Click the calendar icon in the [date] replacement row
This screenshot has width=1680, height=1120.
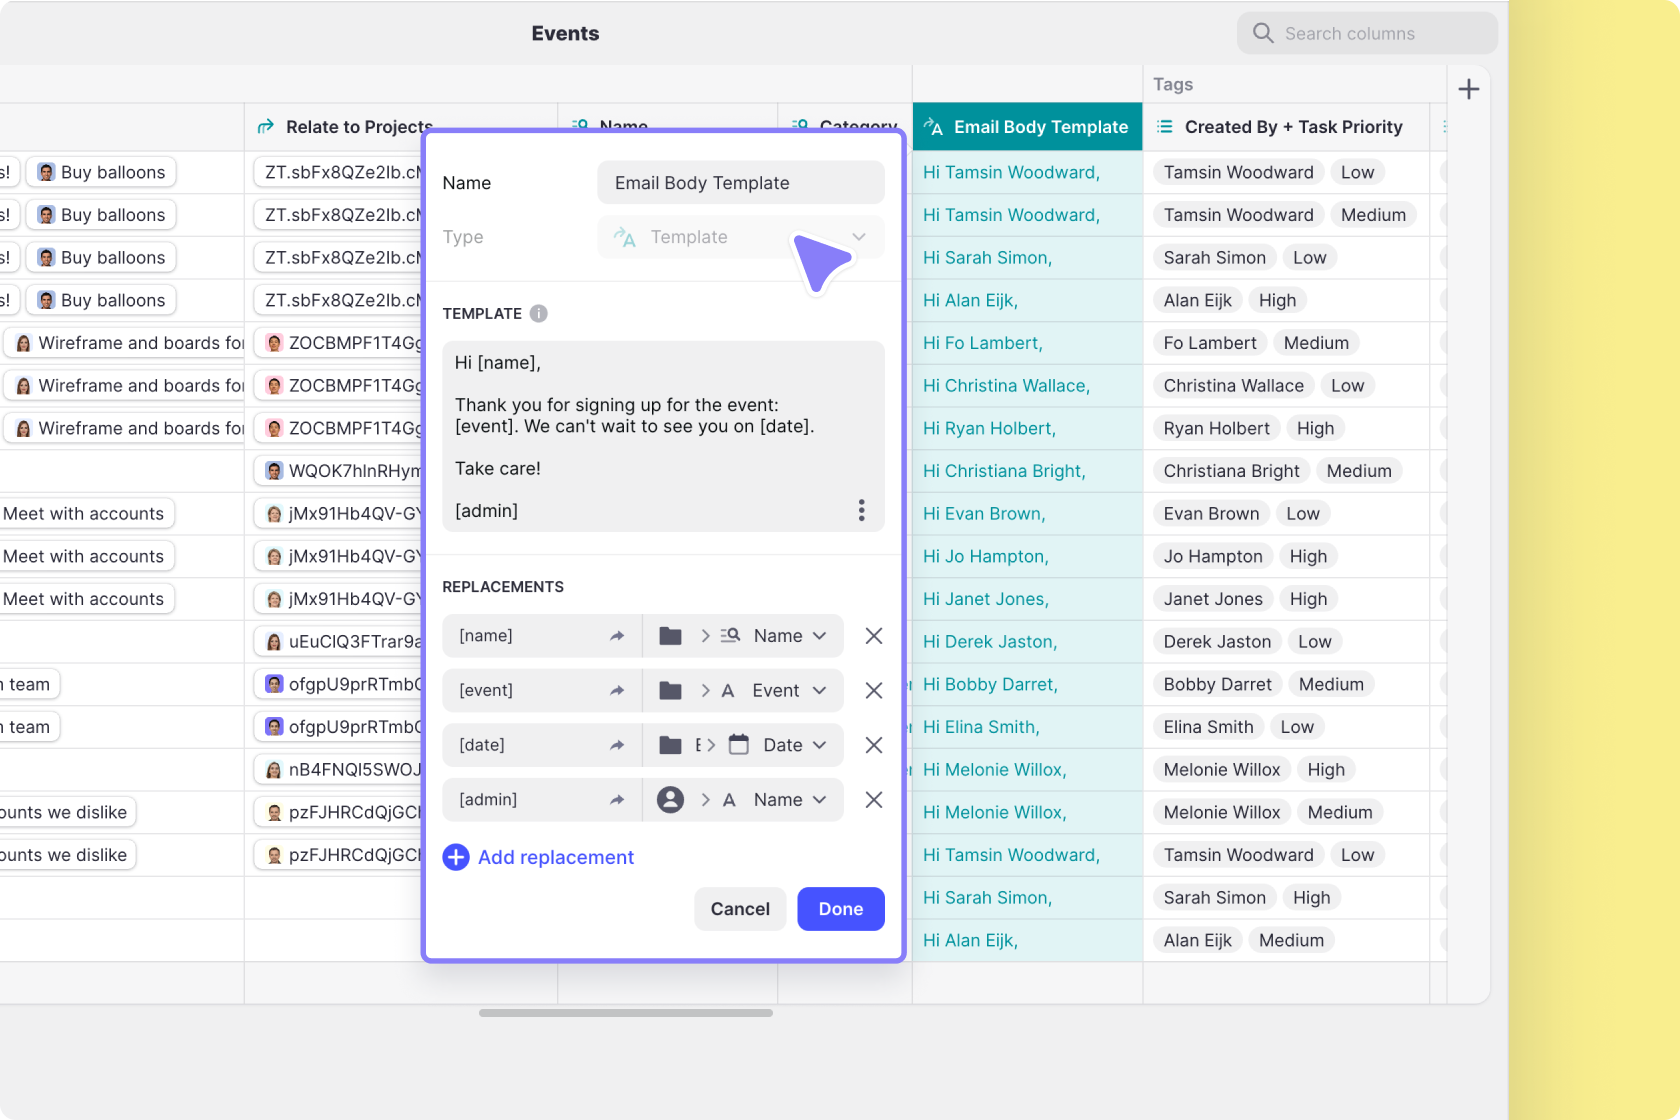click(x=737, y=745)
